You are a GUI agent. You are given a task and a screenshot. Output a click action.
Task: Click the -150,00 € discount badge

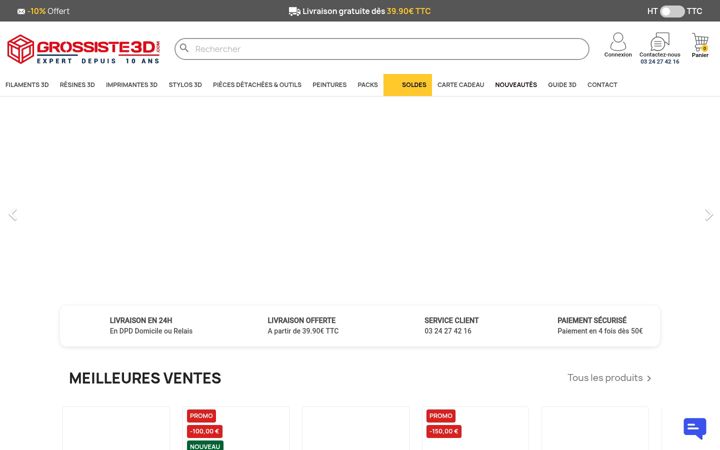444,432
